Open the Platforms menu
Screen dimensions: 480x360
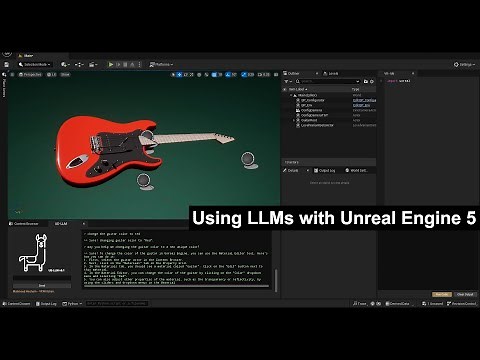click(x=161, y=64)
